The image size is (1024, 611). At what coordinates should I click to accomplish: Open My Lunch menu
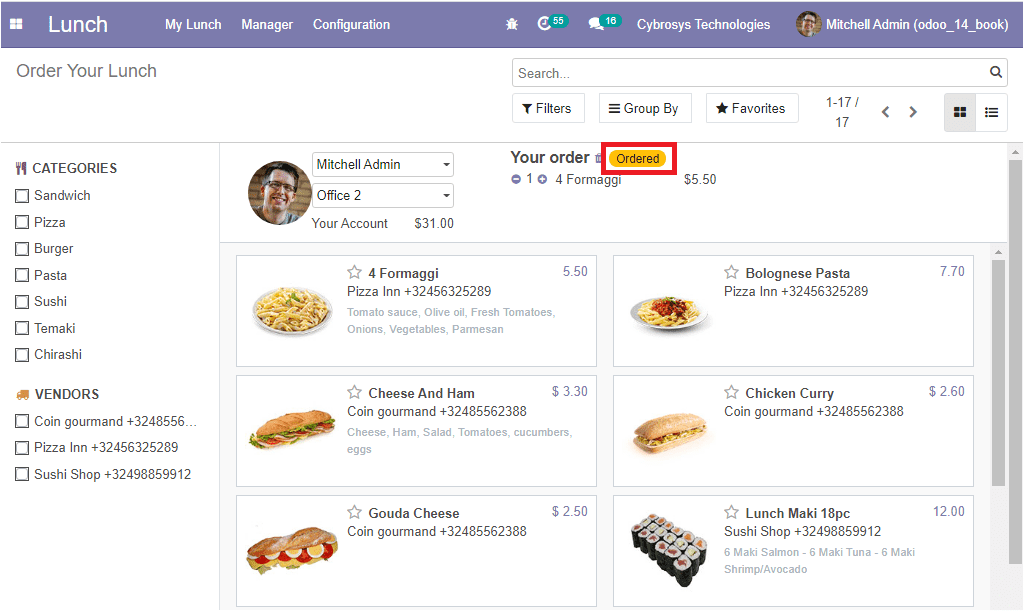click(x=193, y=24)
